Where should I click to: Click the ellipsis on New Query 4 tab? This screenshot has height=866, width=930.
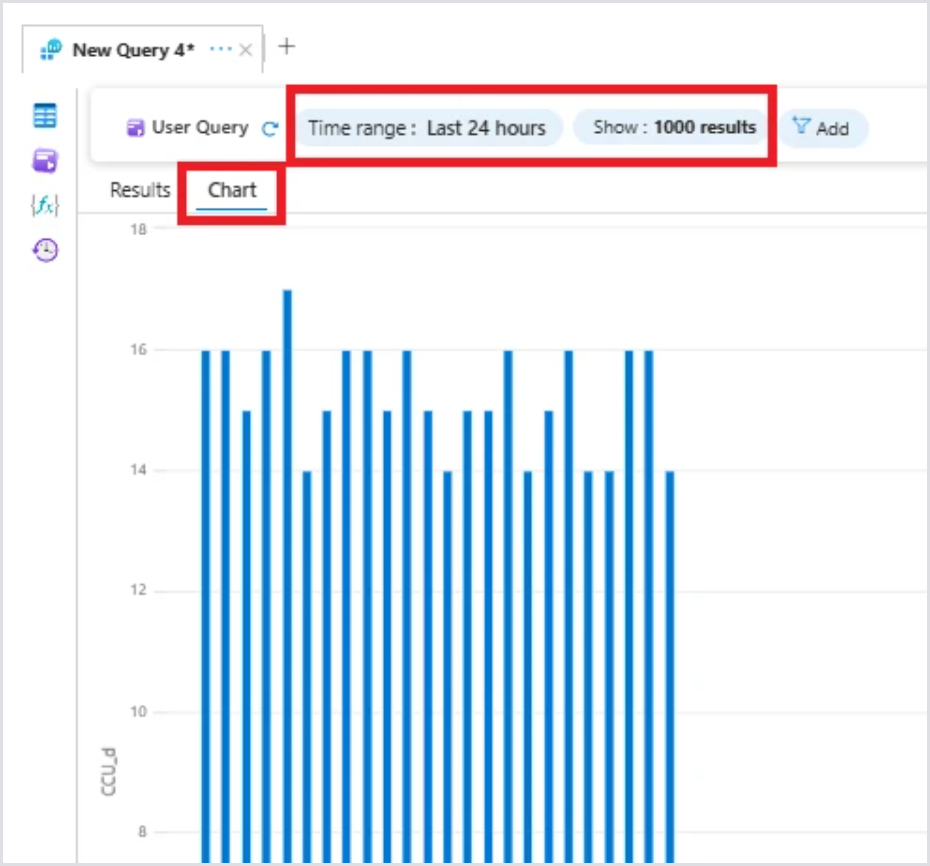220,50
